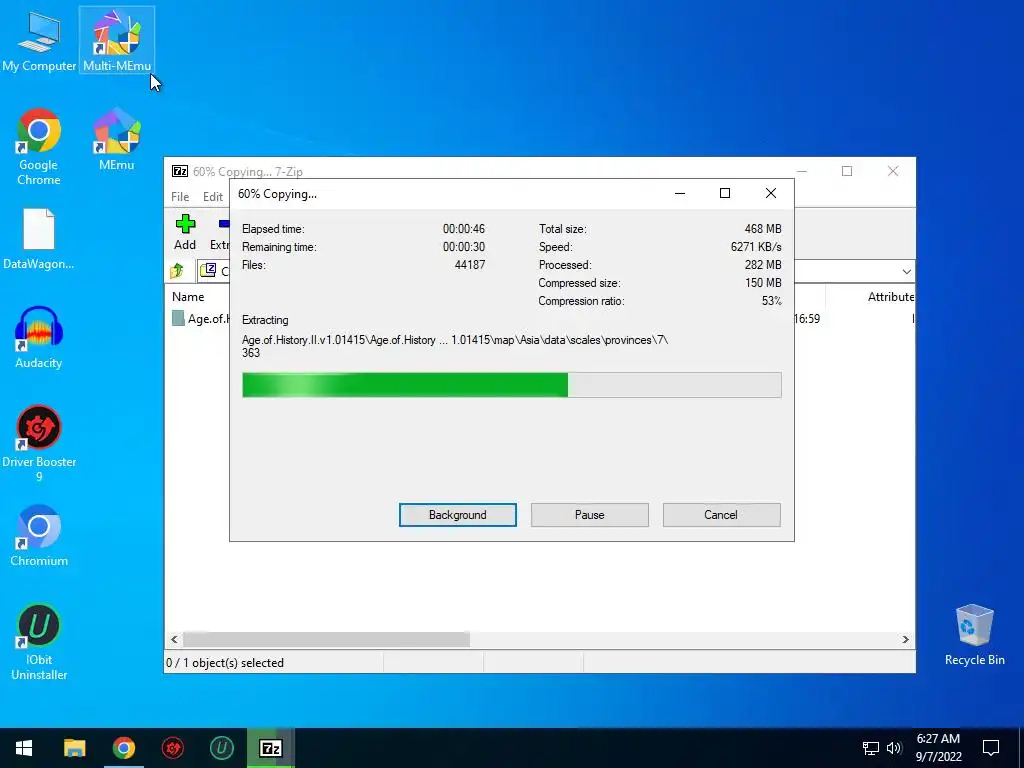The height and width of the screenshot is (768, 1024).
Task: Open IObit Uninstaller desktop icon
Action: (39, 642)
